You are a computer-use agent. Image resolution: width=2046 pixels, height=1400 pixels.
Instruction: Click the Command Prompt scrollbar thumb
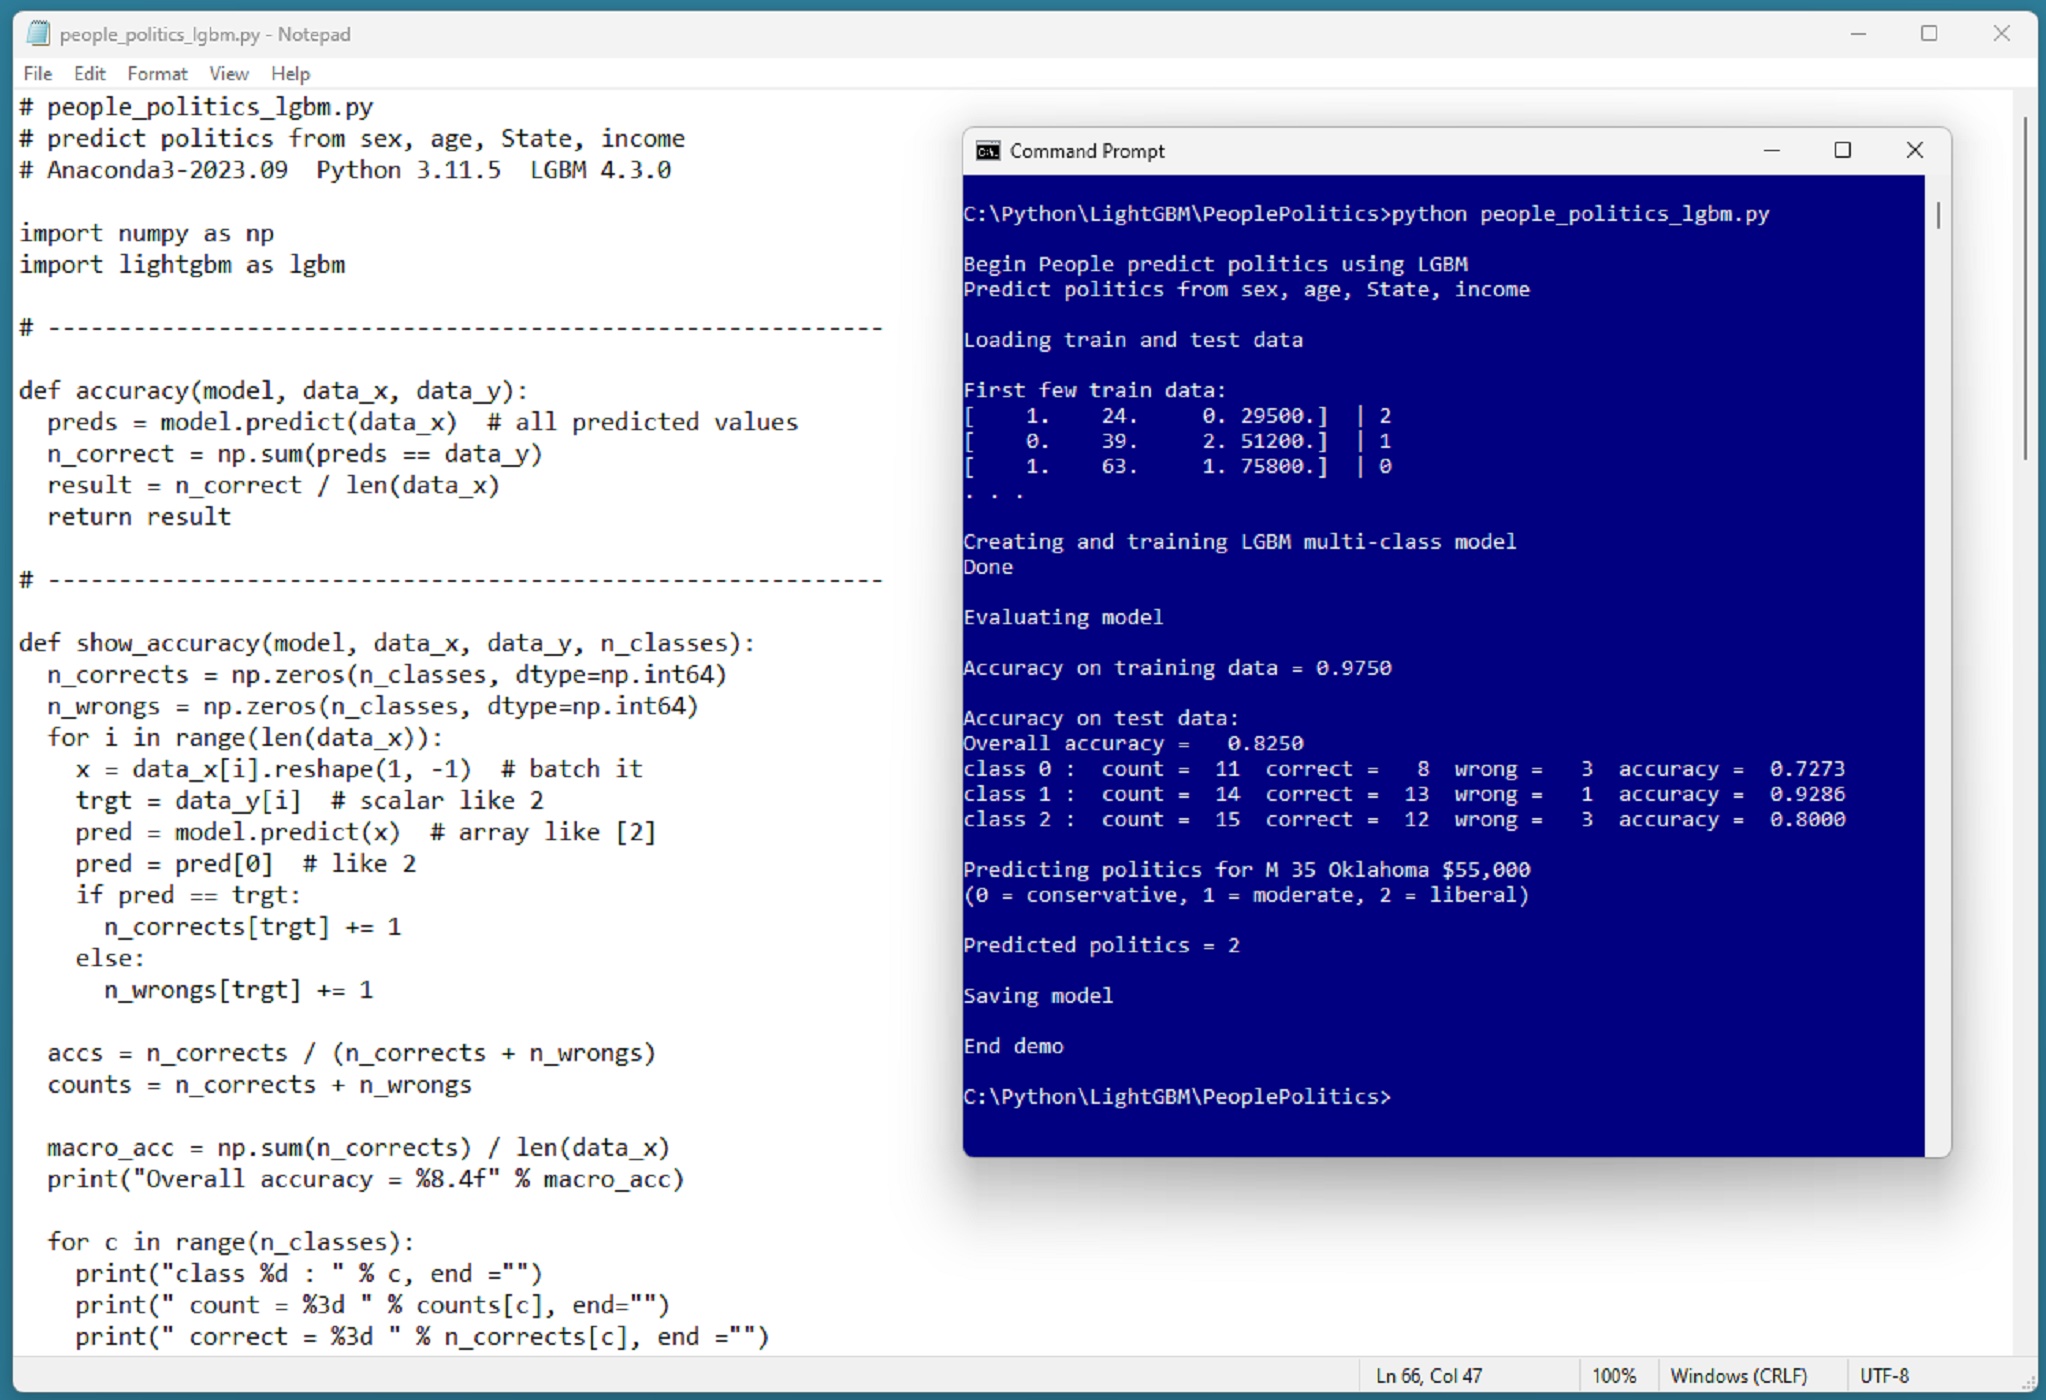[1938, 215]
